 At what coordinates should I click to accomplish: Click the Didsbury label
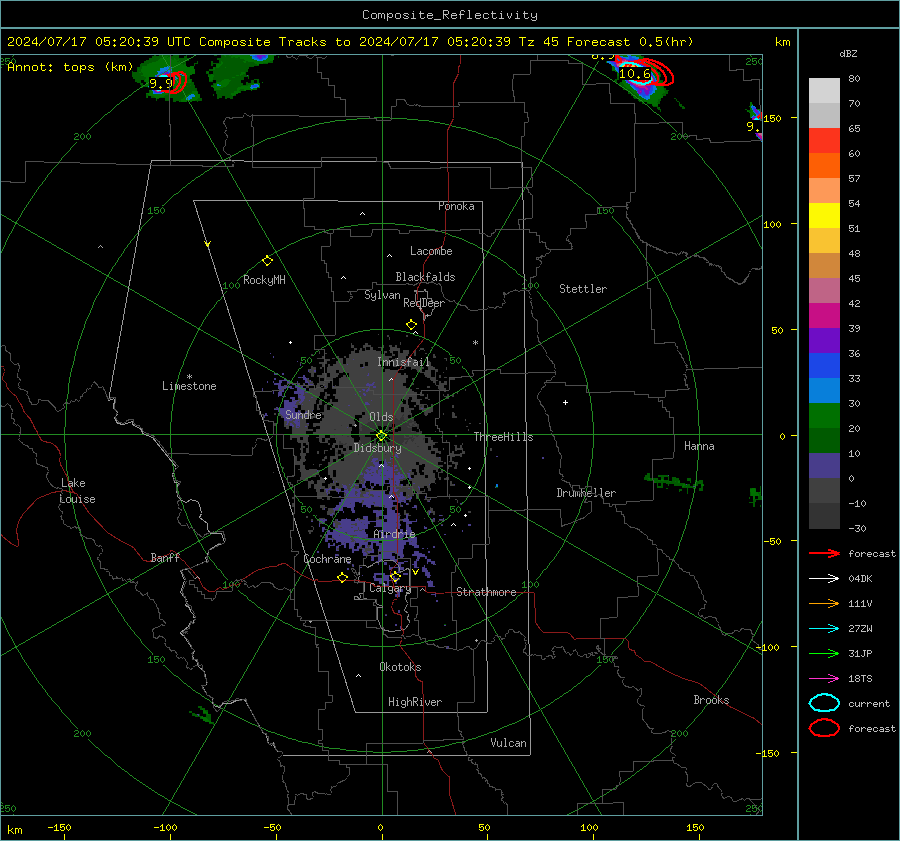(377, 448)
